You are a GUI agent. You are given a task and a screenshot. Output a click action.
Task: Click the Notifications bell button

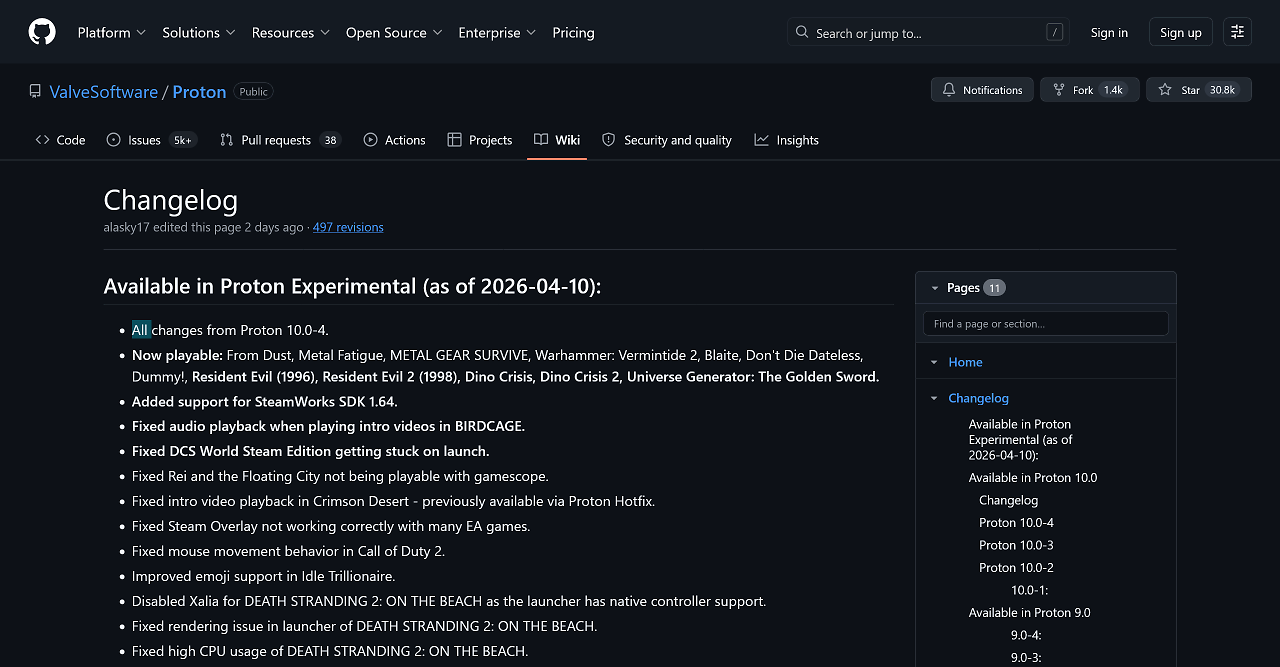pyautogui.click(x=981, y=90)
